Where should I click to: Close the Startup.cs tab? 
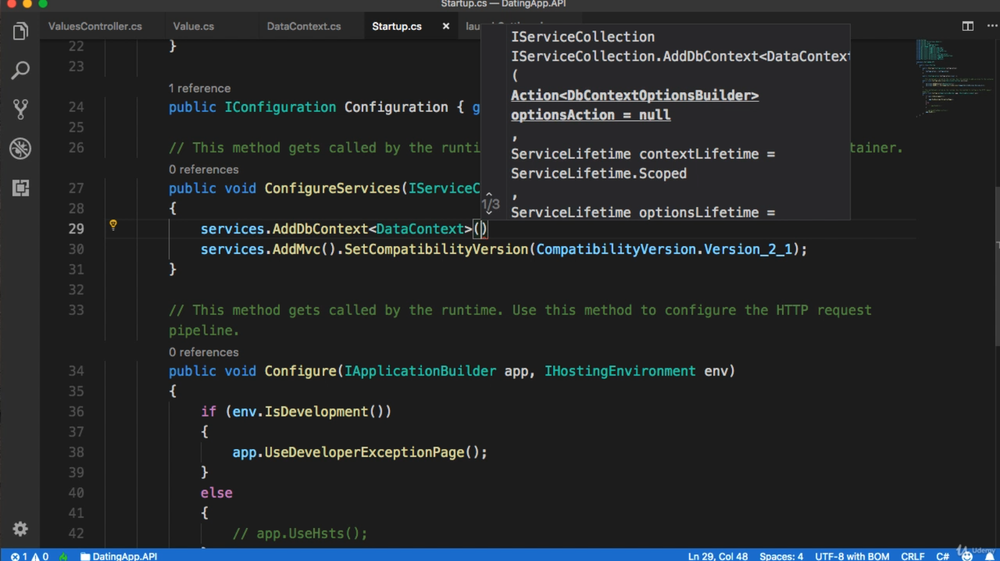[x=446, y=26]
